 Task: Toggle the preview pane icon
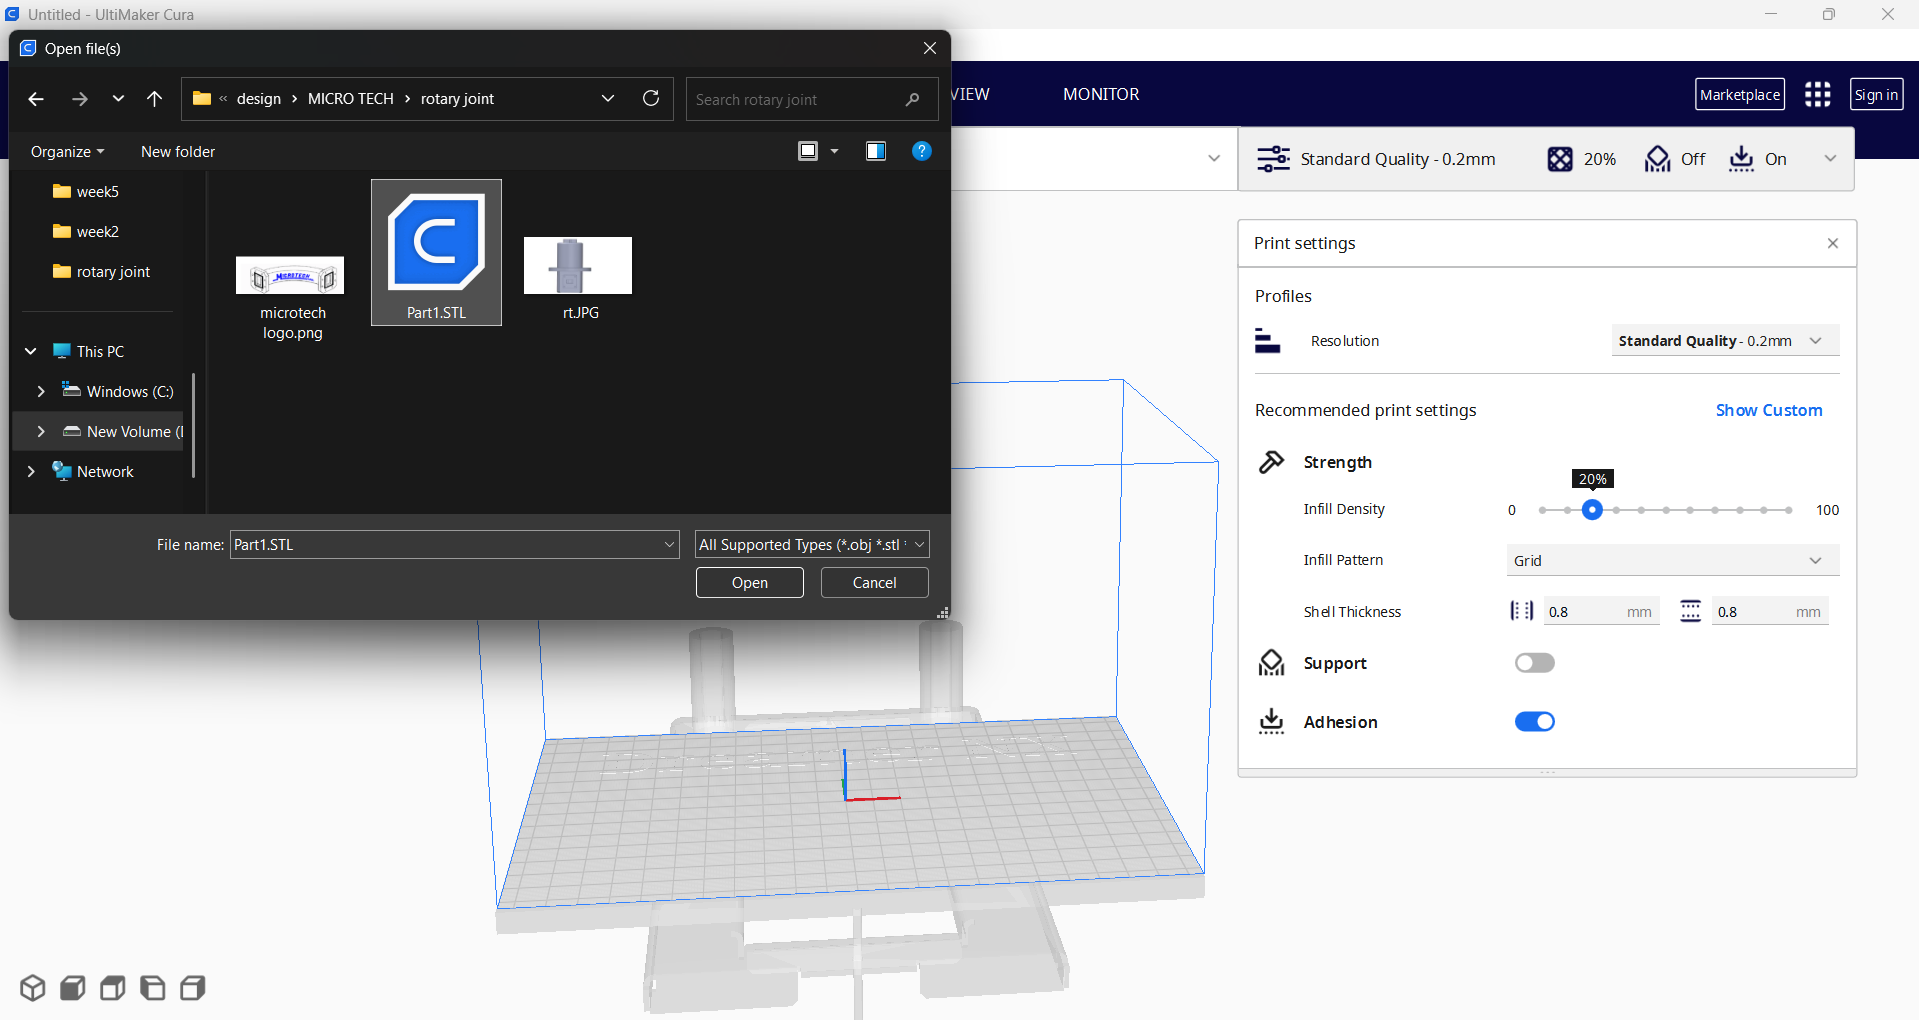click(876, 151)
